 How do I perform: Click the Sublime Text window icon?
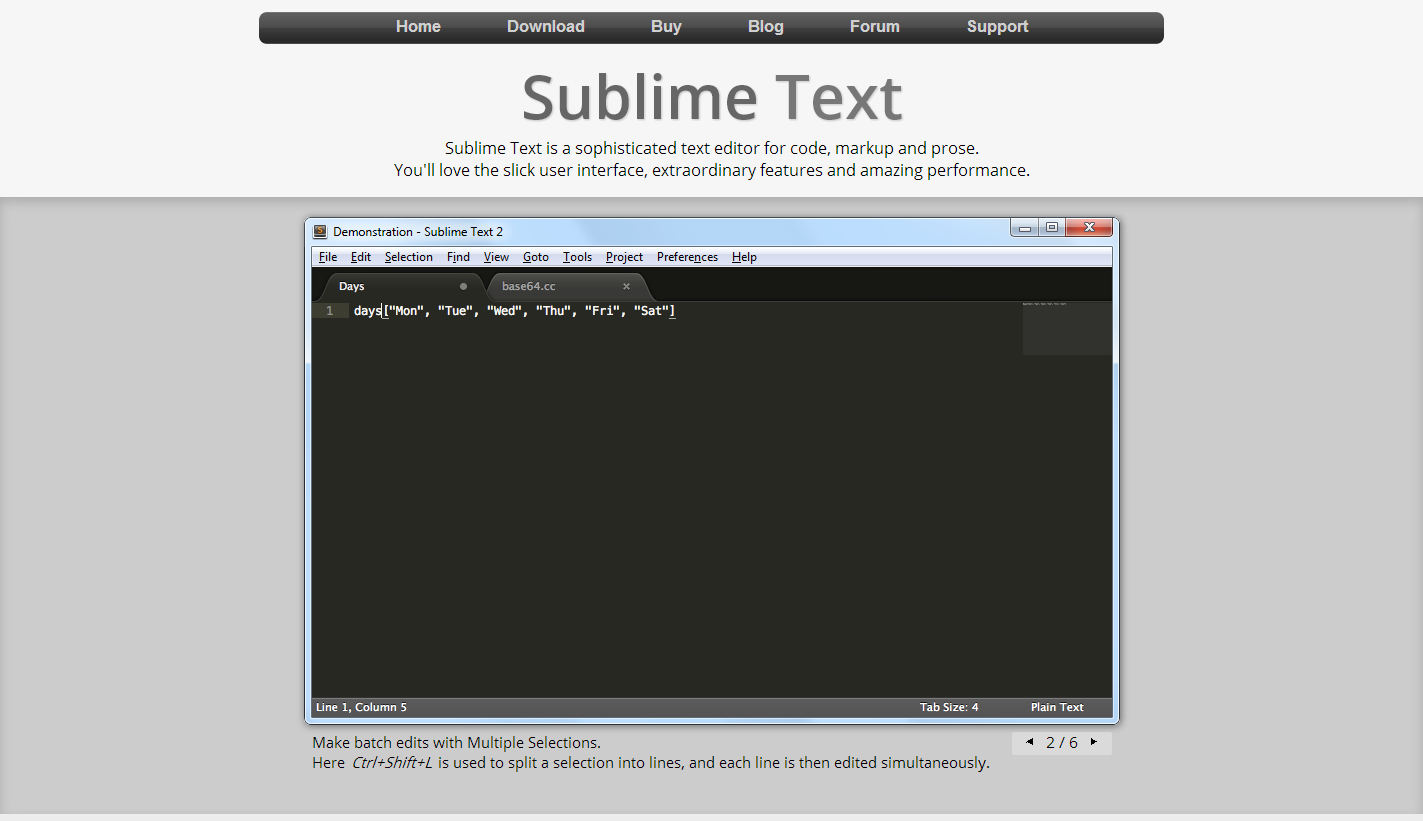click(320, 231)
